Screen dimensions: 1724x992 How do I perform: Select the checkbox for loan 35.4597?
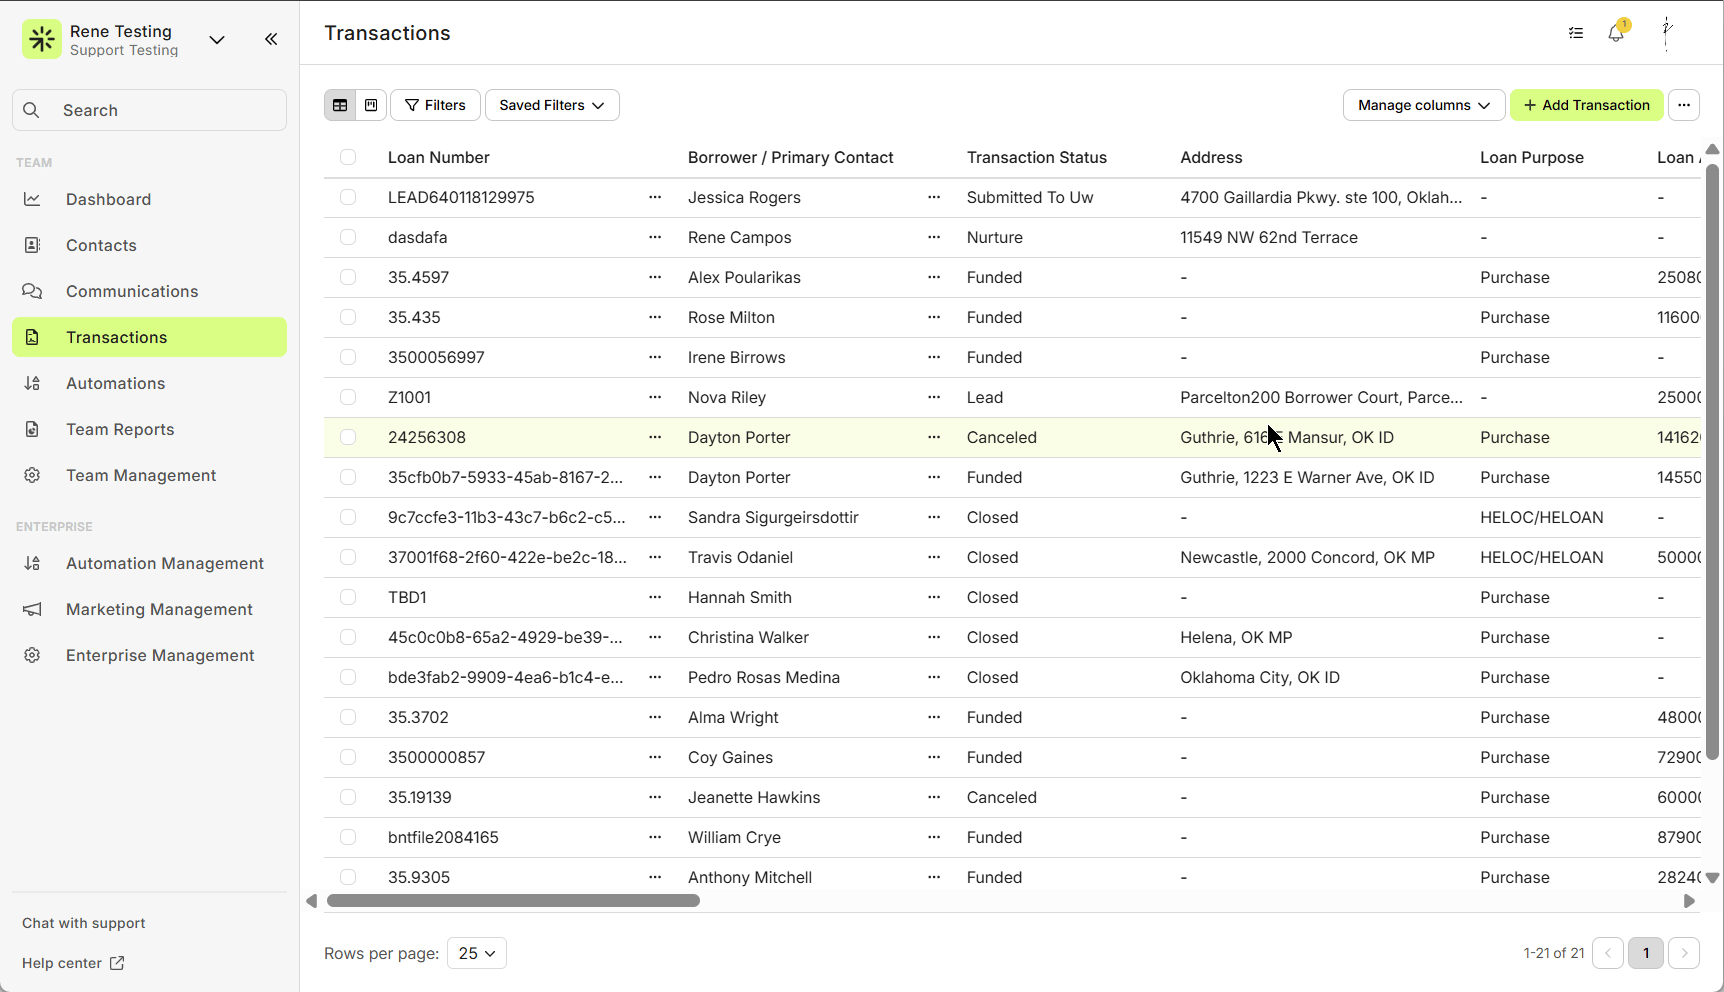[348, 277]
